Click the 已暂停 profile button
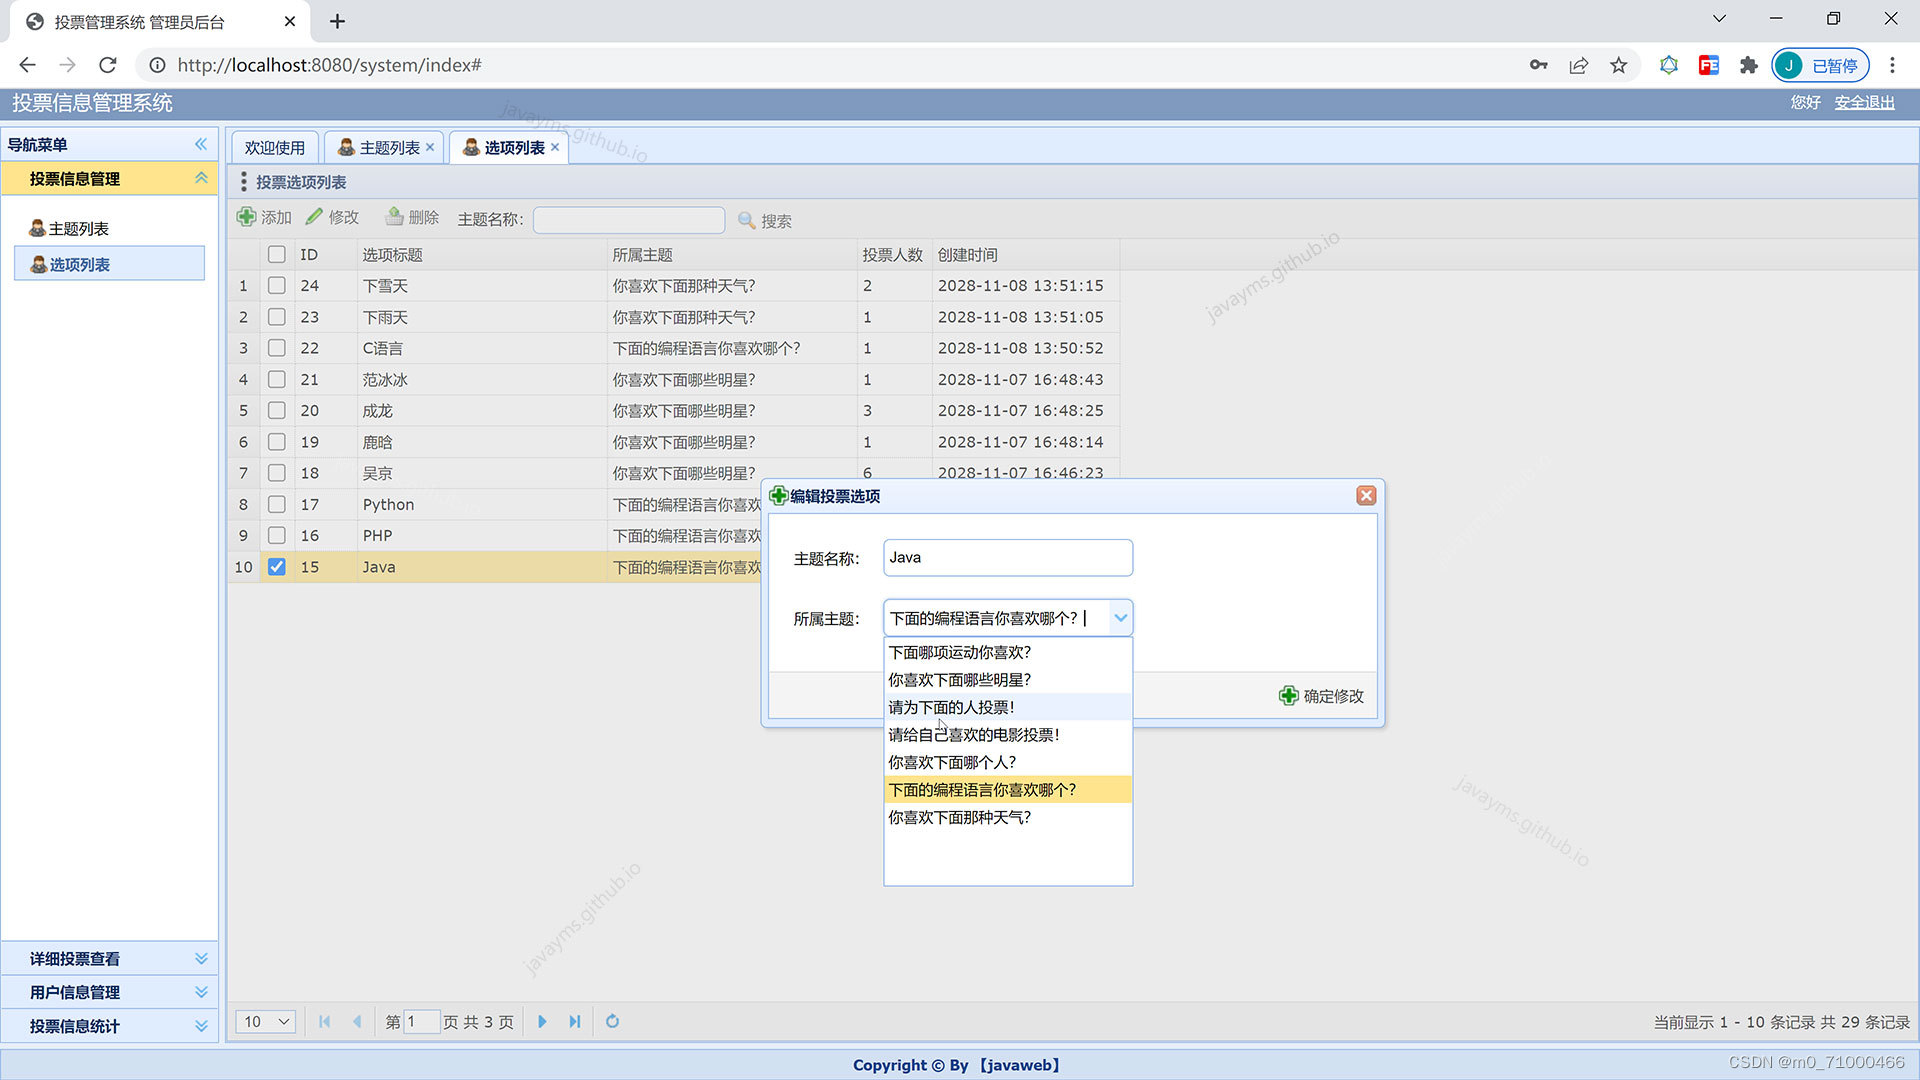The width and height of the screenshot is (1920, 1080). pyautogui.click(x=1821, y=65)
